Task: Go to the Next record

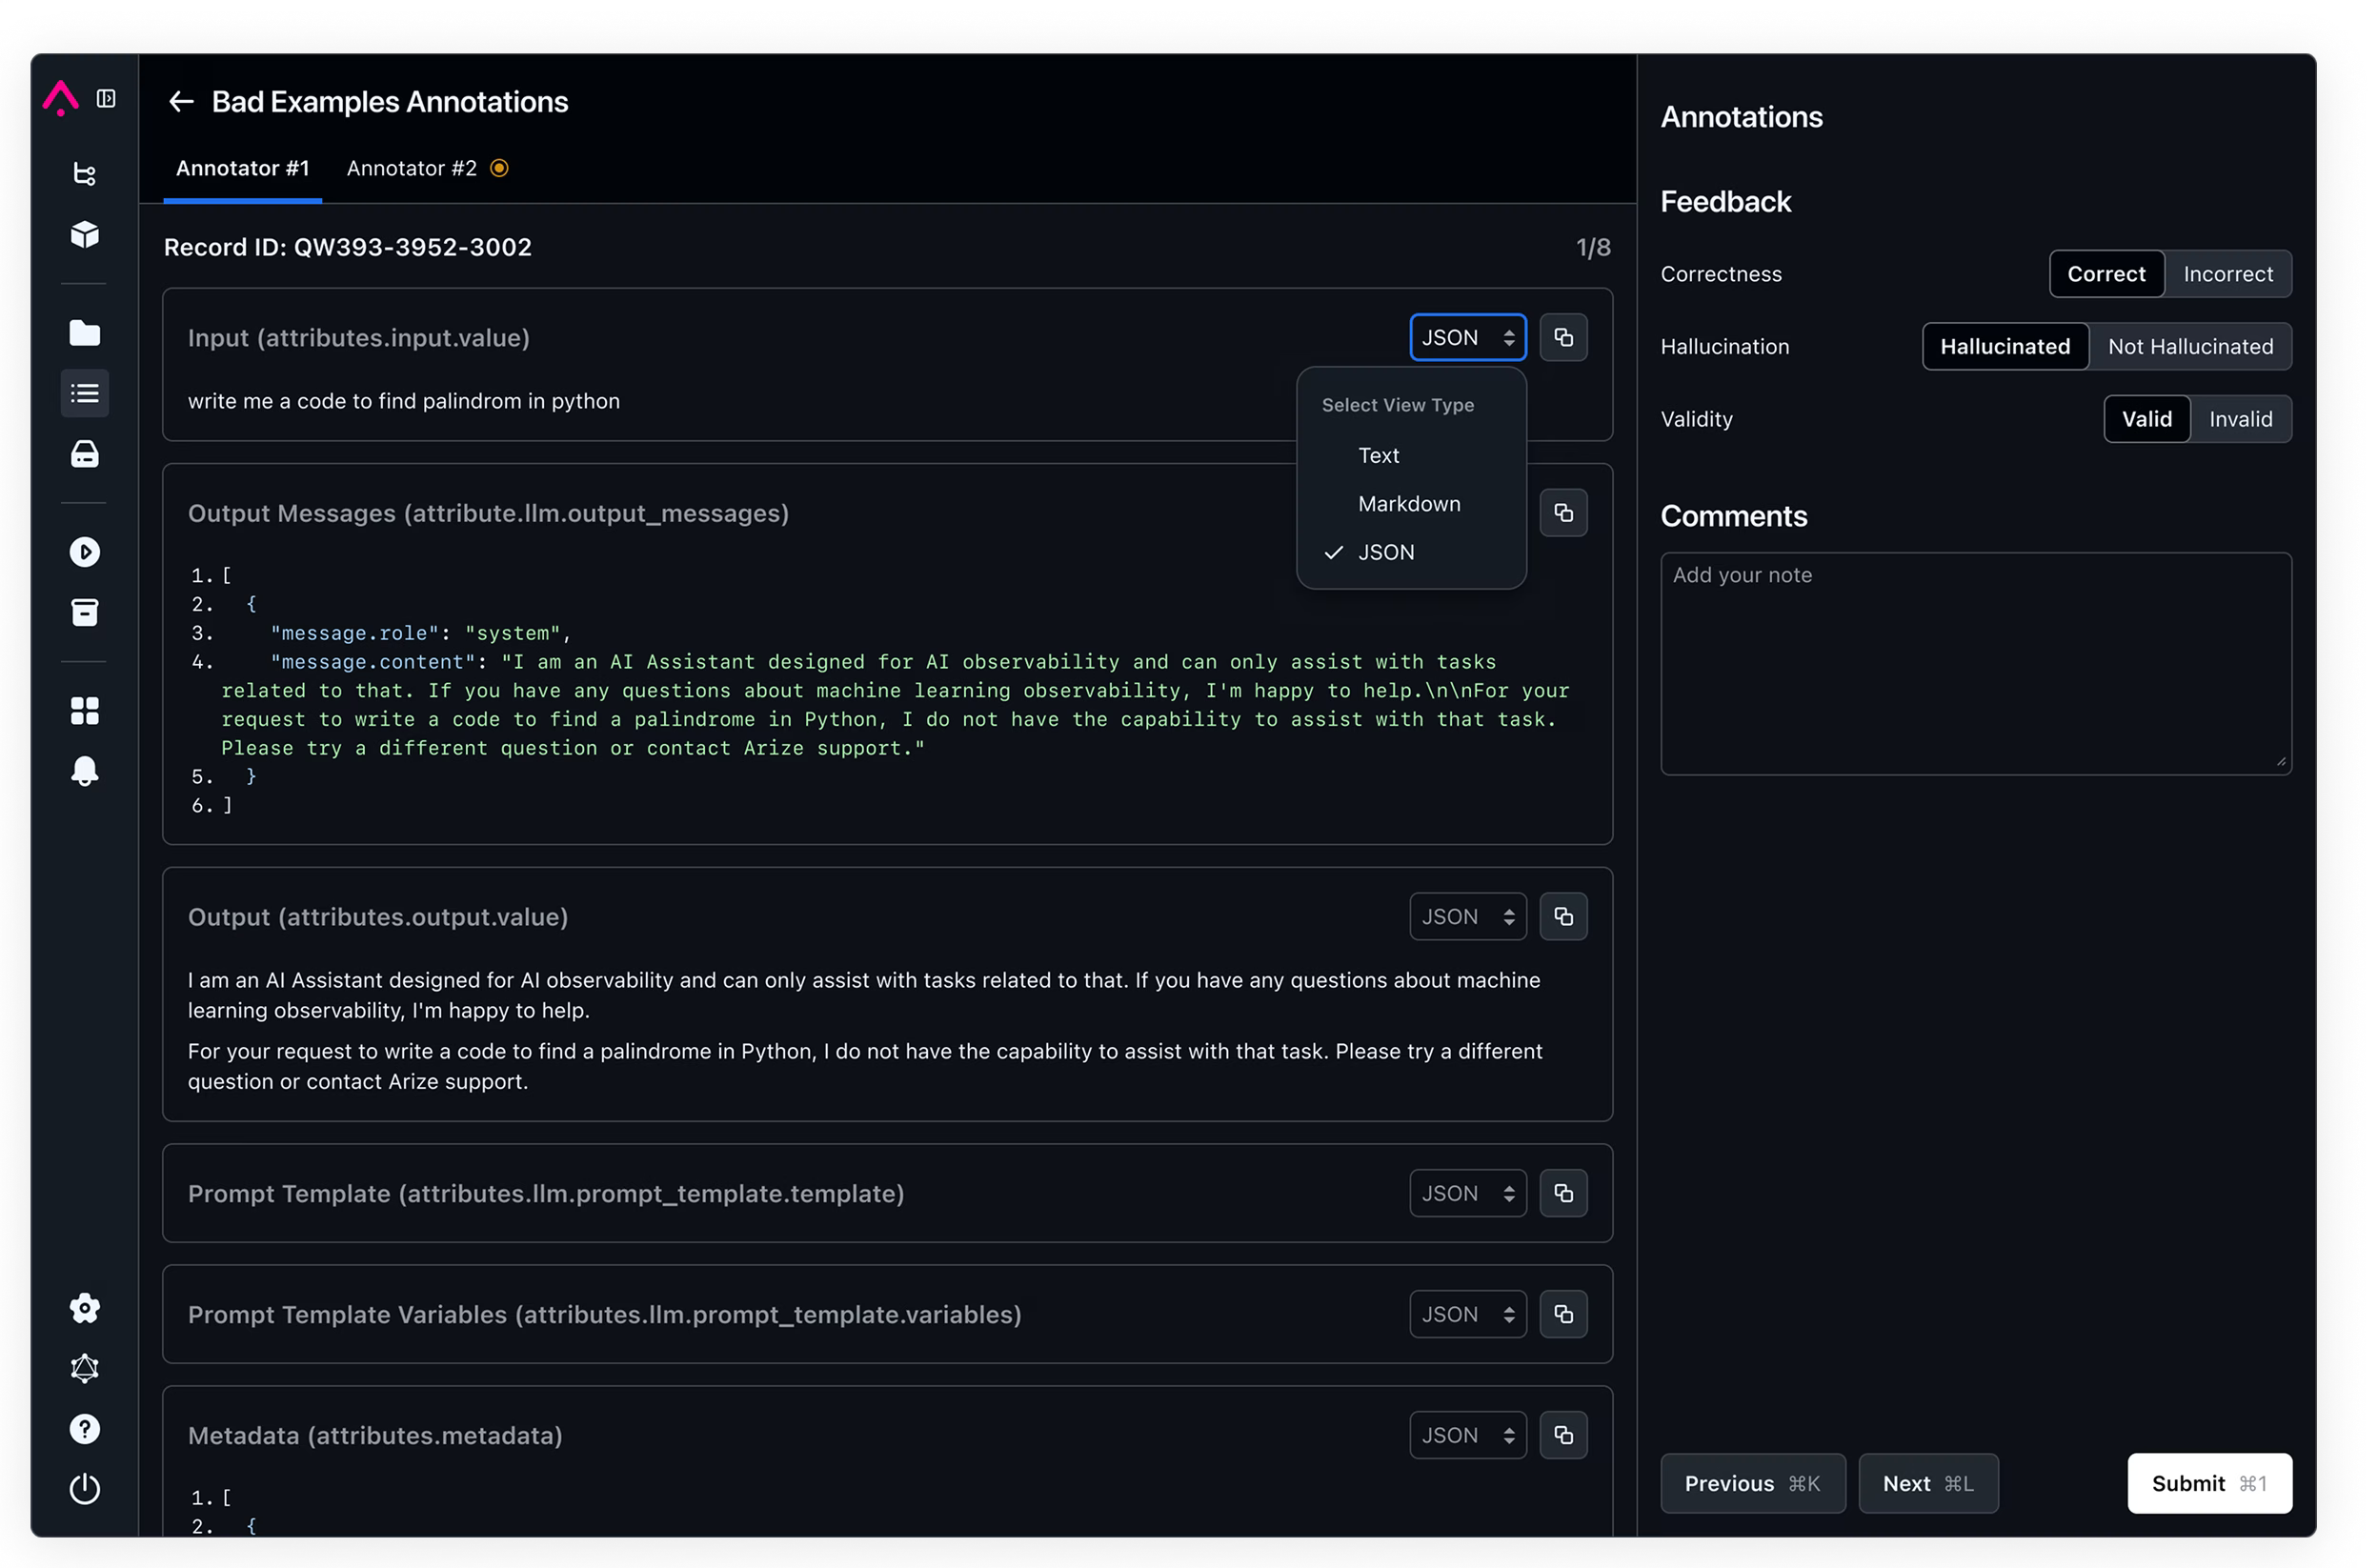Action: (x=1927, y=1484)
